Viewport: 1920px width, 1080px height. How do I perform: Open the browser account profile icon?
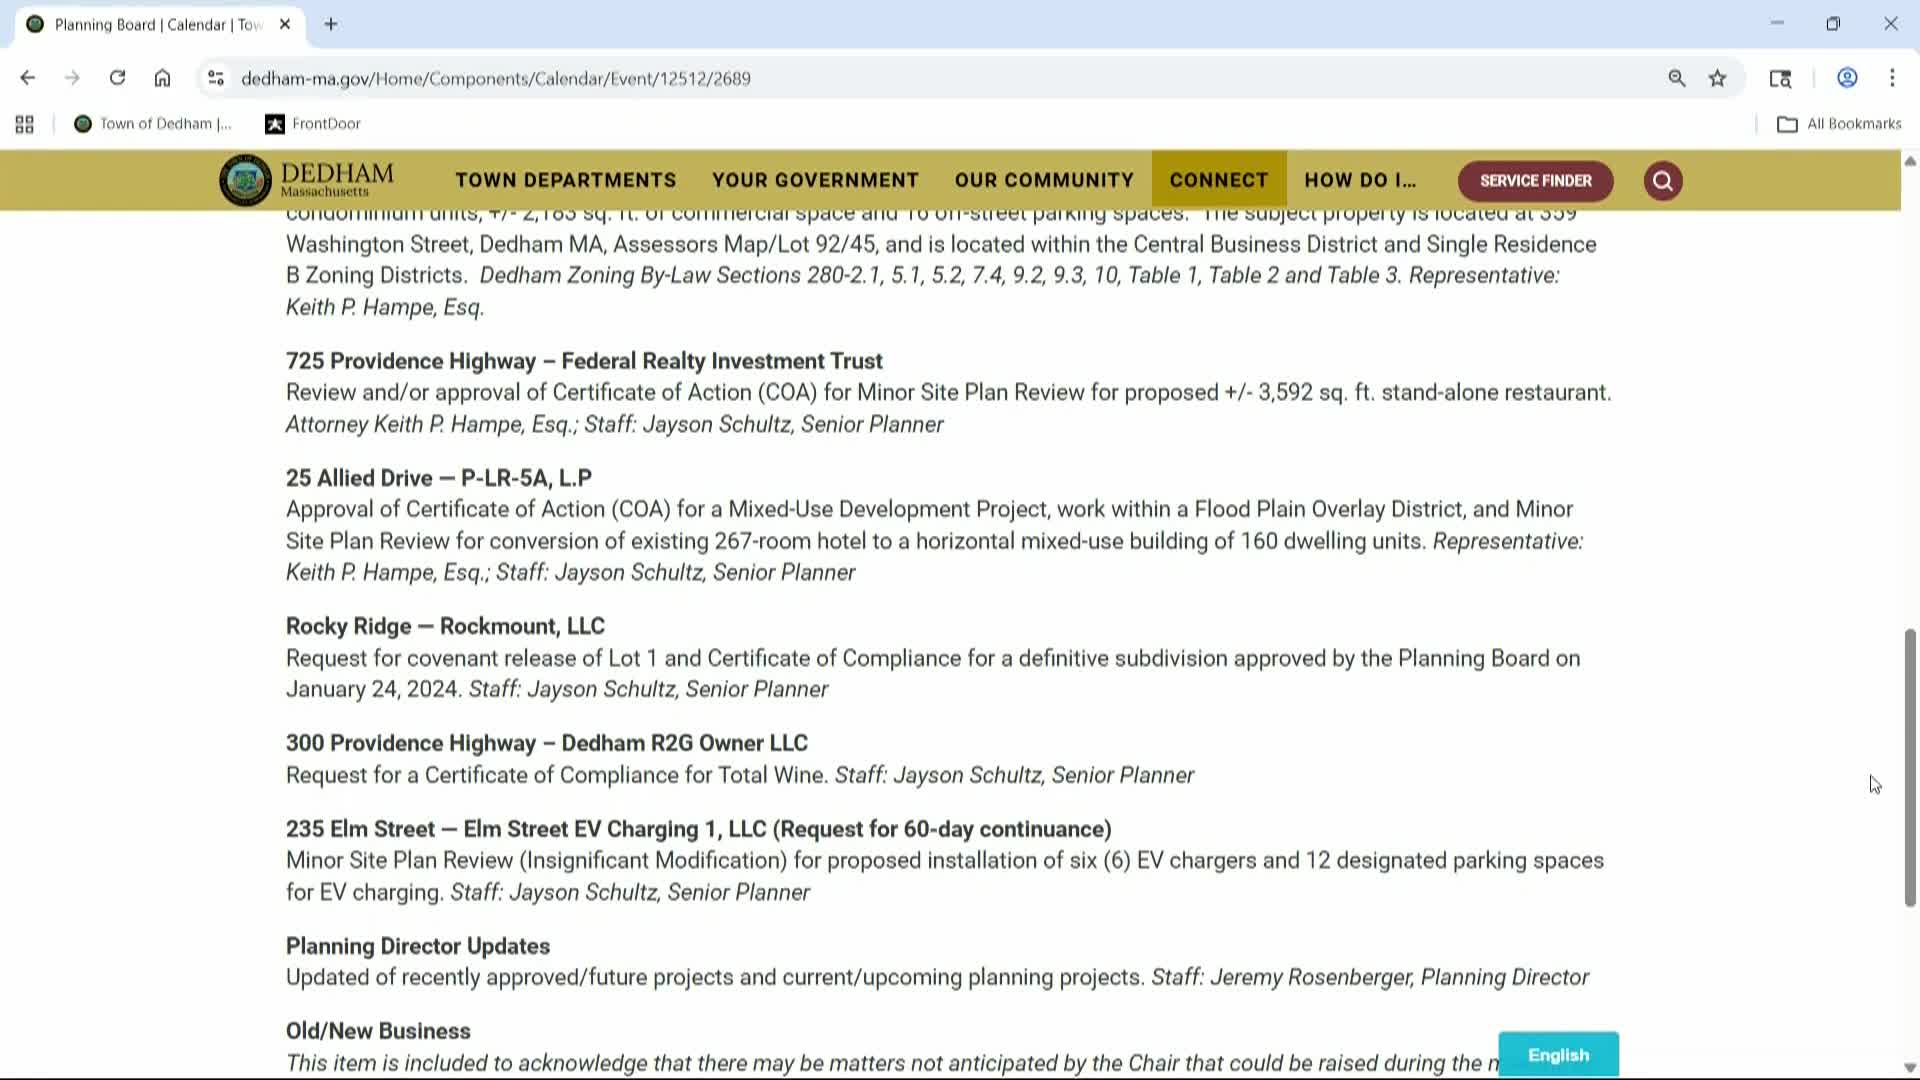coord(1846,77)
